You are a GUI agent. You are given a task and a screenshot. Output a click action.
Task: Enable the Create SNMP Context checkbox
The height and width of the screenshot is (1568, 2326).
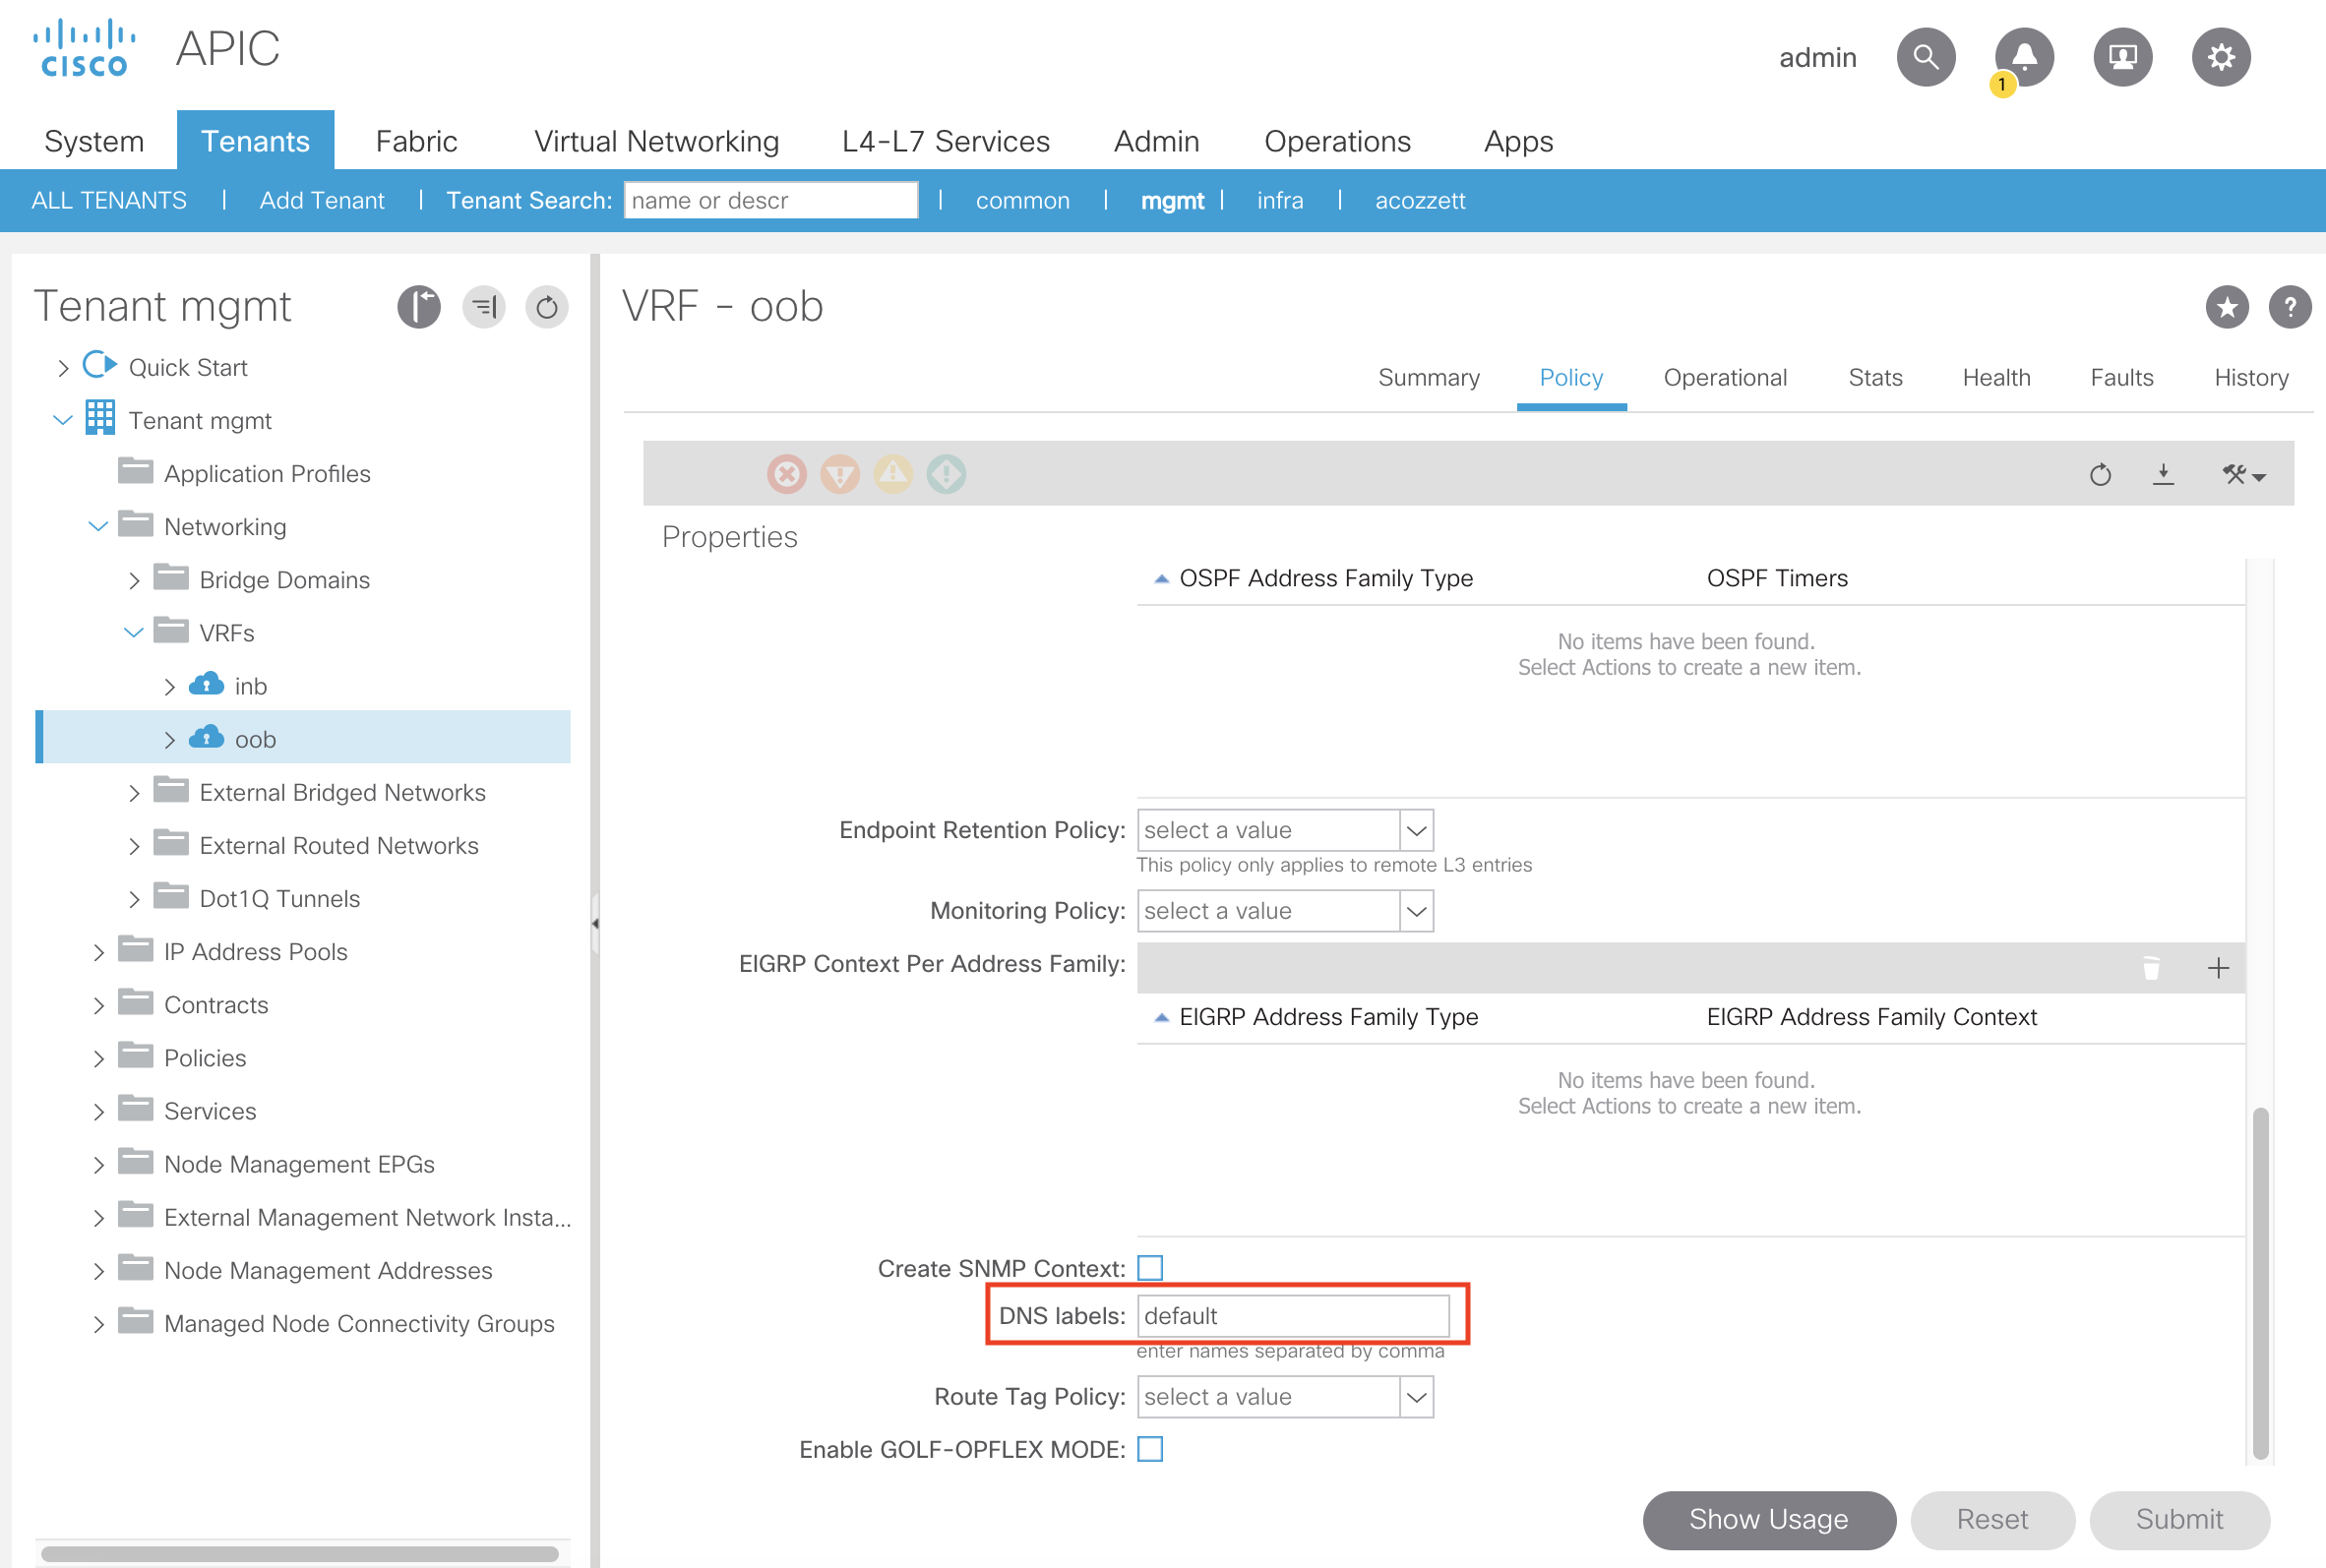[1150, 1268]
